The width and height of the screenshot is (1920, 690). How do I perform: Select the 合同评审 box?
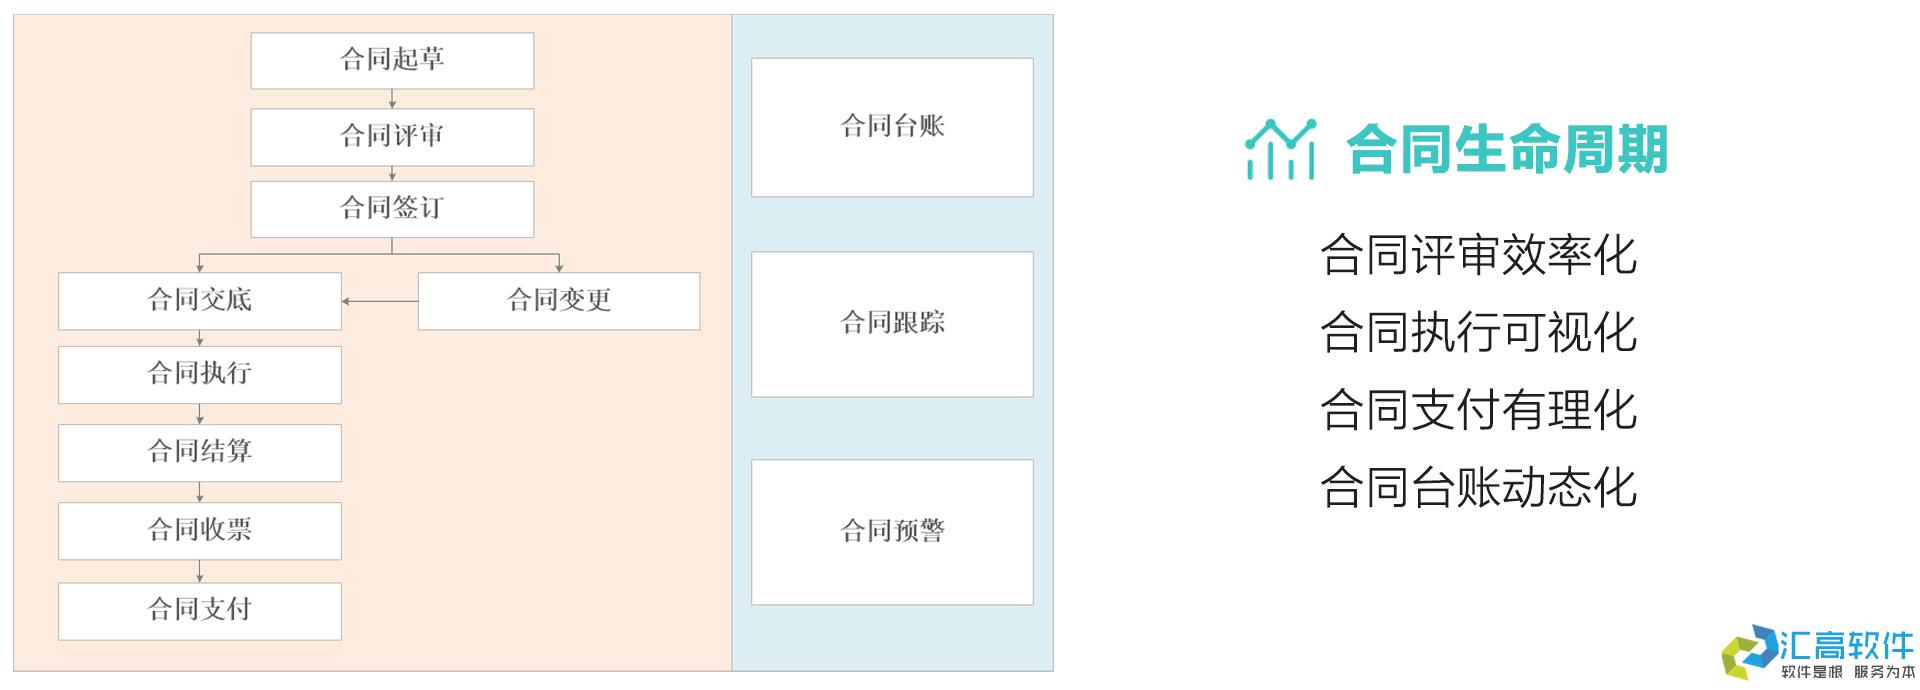coord(392,137)
